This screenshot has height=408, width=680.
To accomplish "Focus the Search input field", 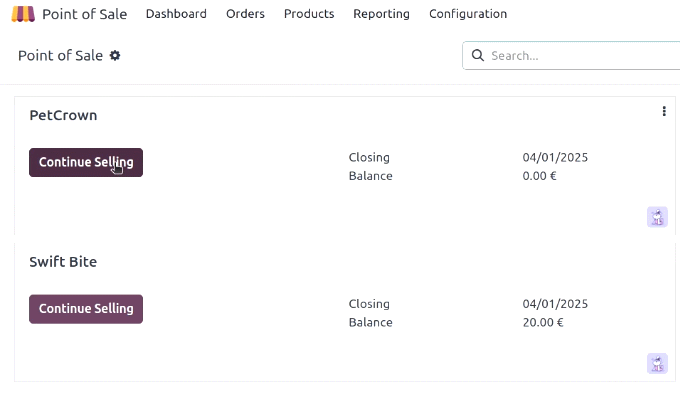I will coord(581,55).
